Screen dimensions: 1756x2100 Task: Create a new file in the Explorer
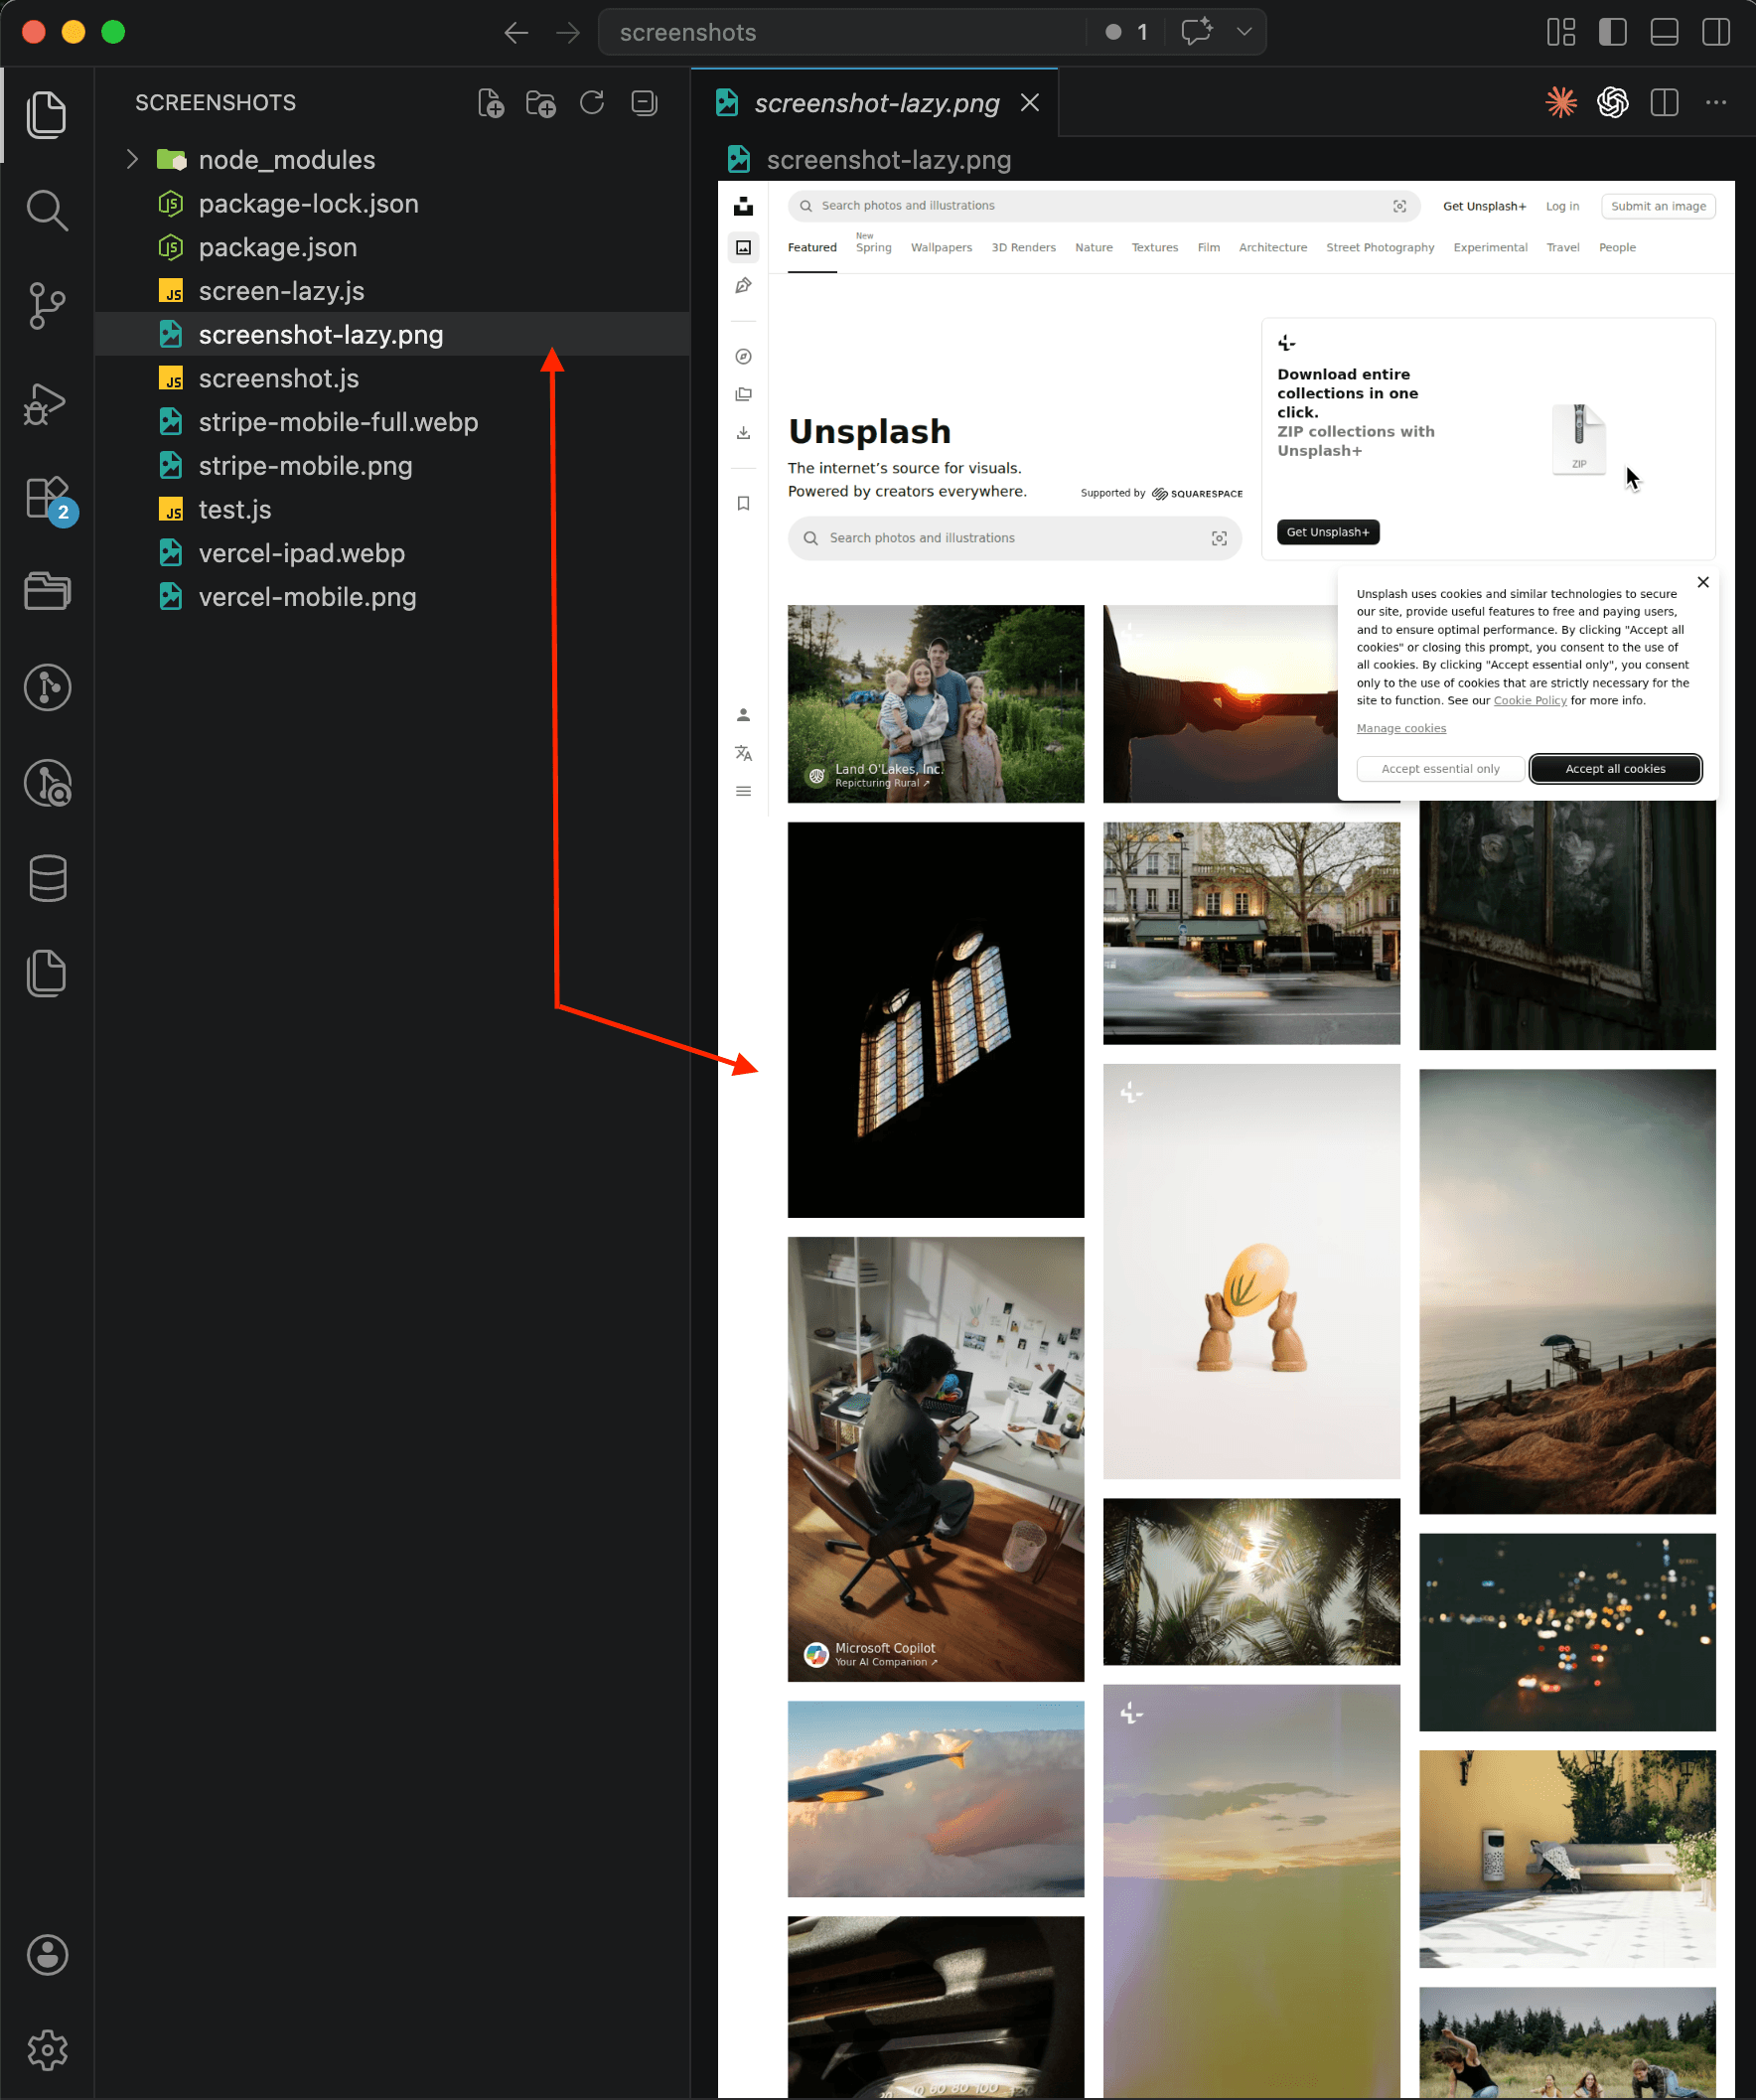coord(491,102)
